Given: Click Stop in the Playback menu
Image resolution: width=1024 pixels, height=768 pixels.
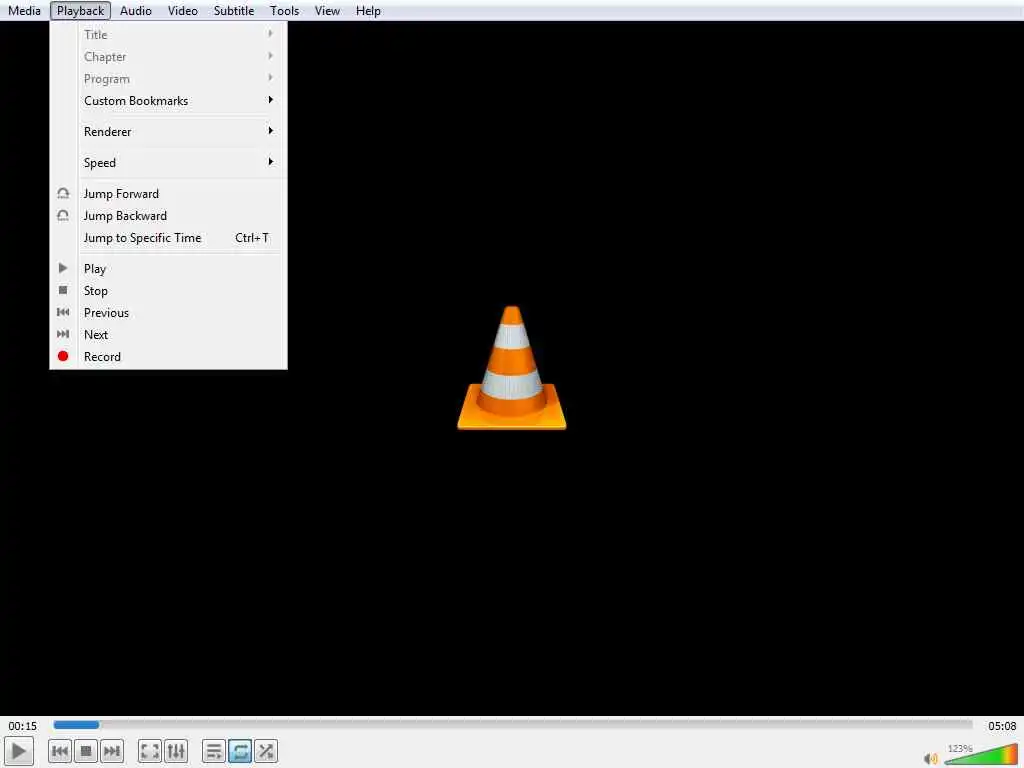Looking at the screenshot, I should pos(168,291).
